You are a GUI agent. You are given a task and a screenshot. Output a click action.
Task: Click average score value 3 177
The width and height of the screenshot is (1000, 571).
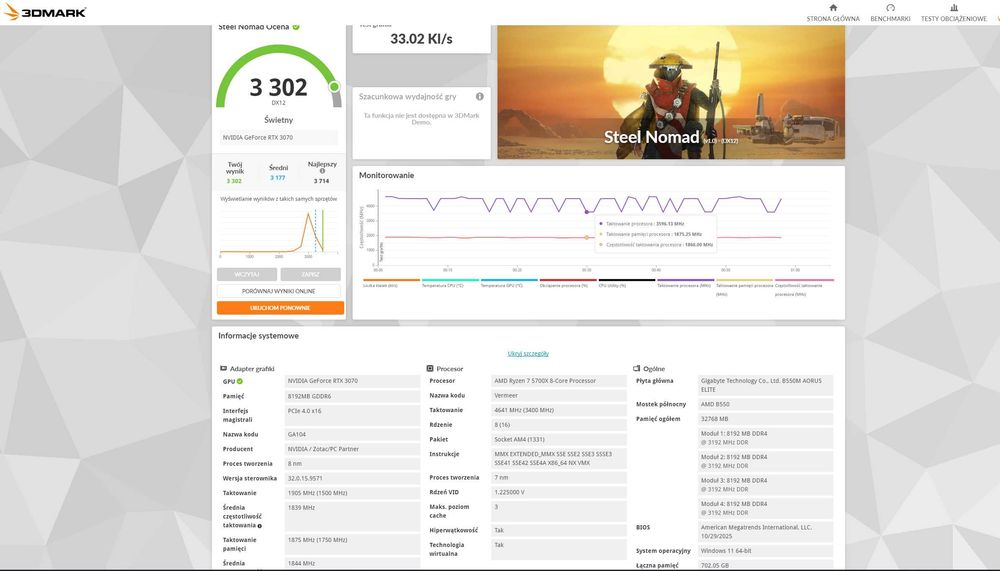coord(277,178)
